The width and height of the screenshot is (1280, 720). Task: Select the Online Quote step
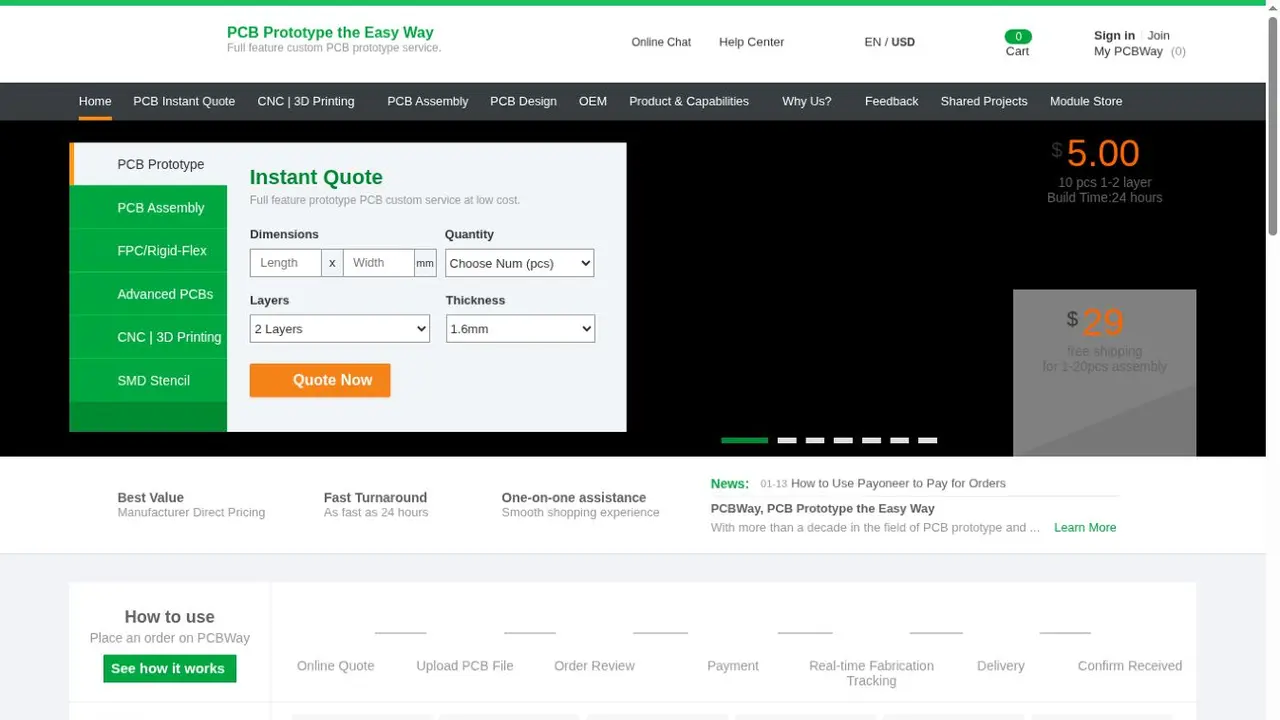point(335,665)
